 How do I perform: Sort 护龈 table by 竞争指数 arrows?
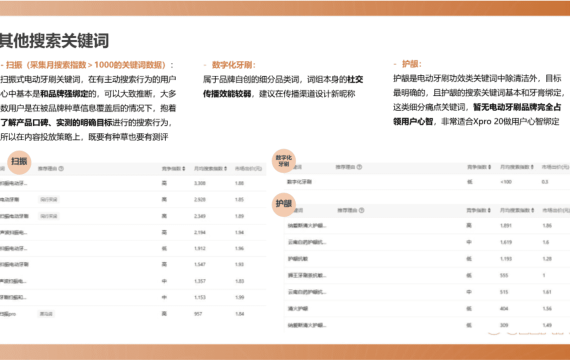click(x=489, y=211)
